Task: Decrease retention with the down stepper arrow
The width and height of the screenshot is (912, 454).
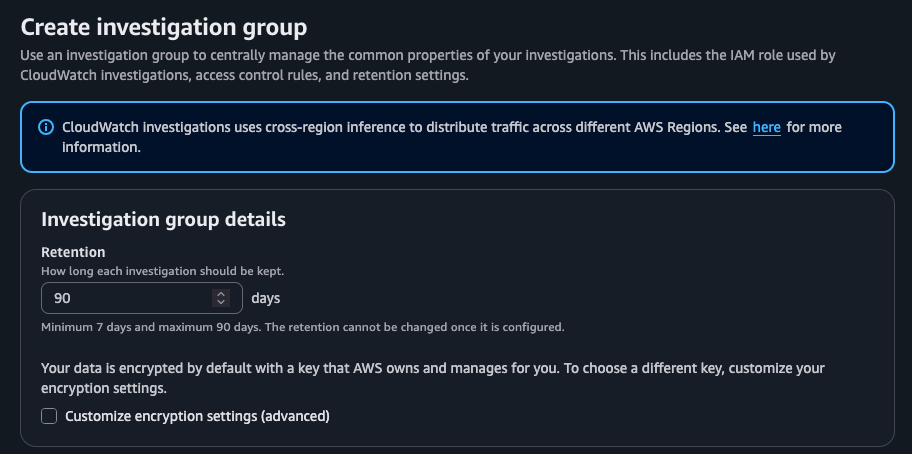Action: (x=221, y=302)
